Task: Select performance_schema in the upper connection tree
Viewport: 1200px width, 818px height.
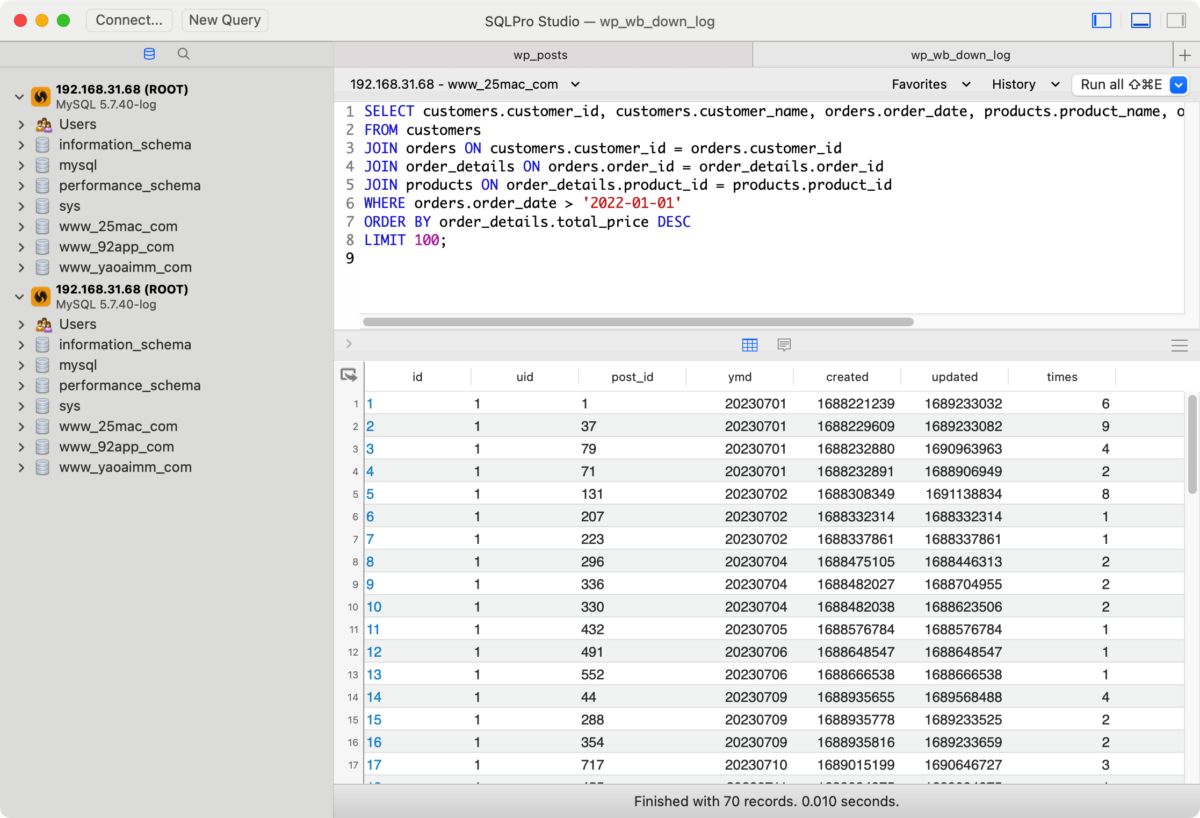Action: coord(130,185)
